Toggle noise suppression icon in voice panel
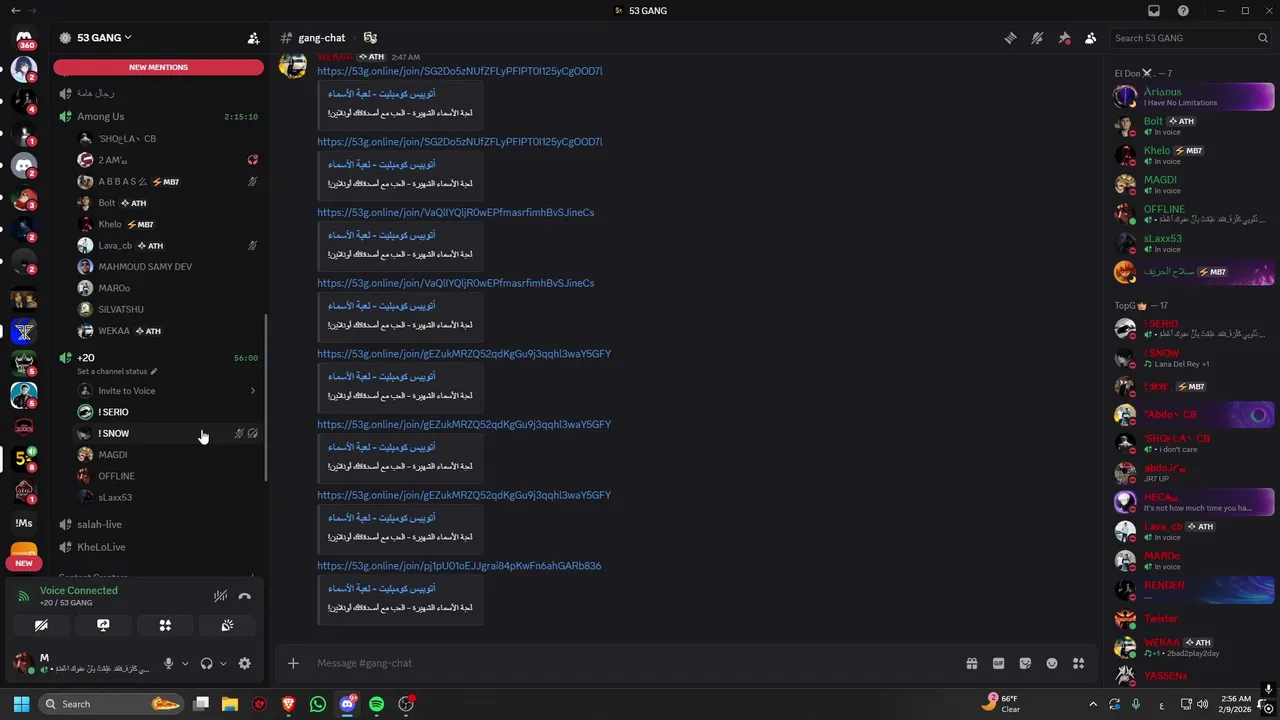The image size is (1280, 720). 220,596
